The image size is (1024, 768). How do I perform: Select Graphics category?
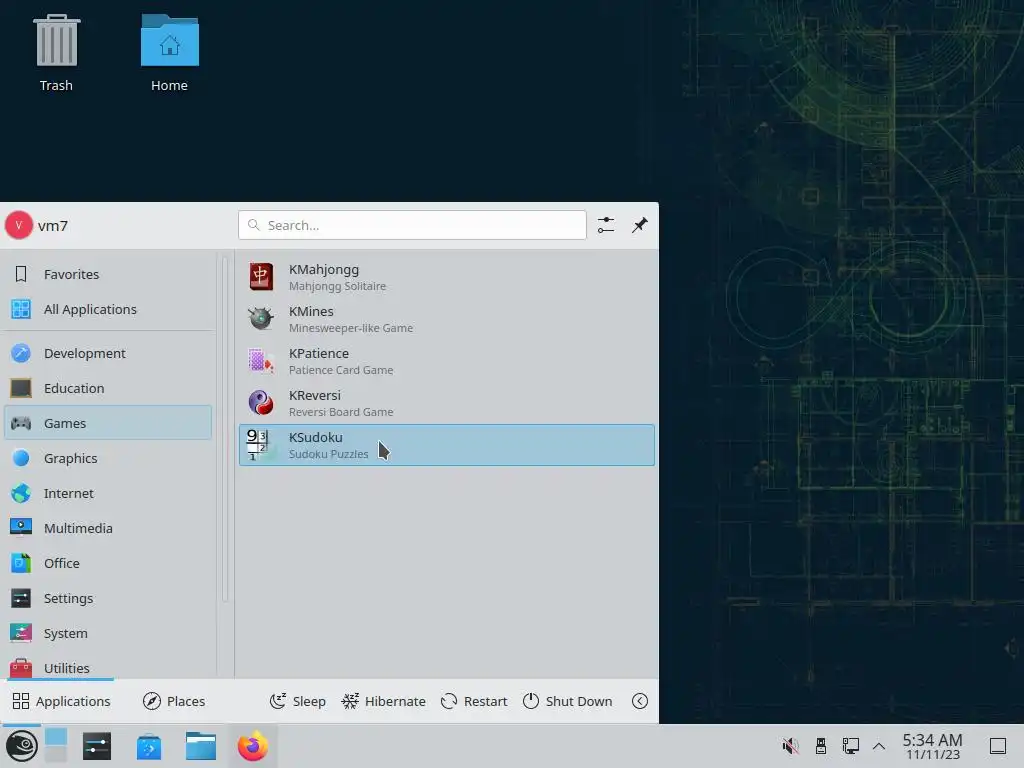point(108,458)
